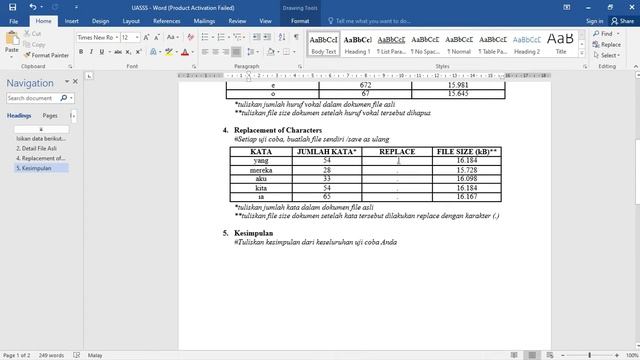Click the Cut scissors command

click(x=32, y=33)
